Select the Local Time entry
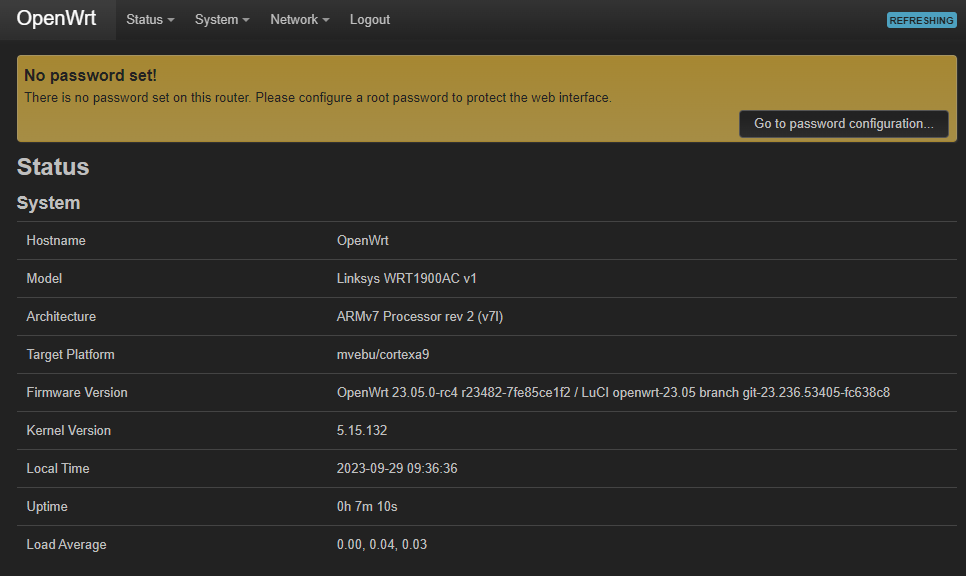This screenshot has height=576, width=966. (395, 468)
